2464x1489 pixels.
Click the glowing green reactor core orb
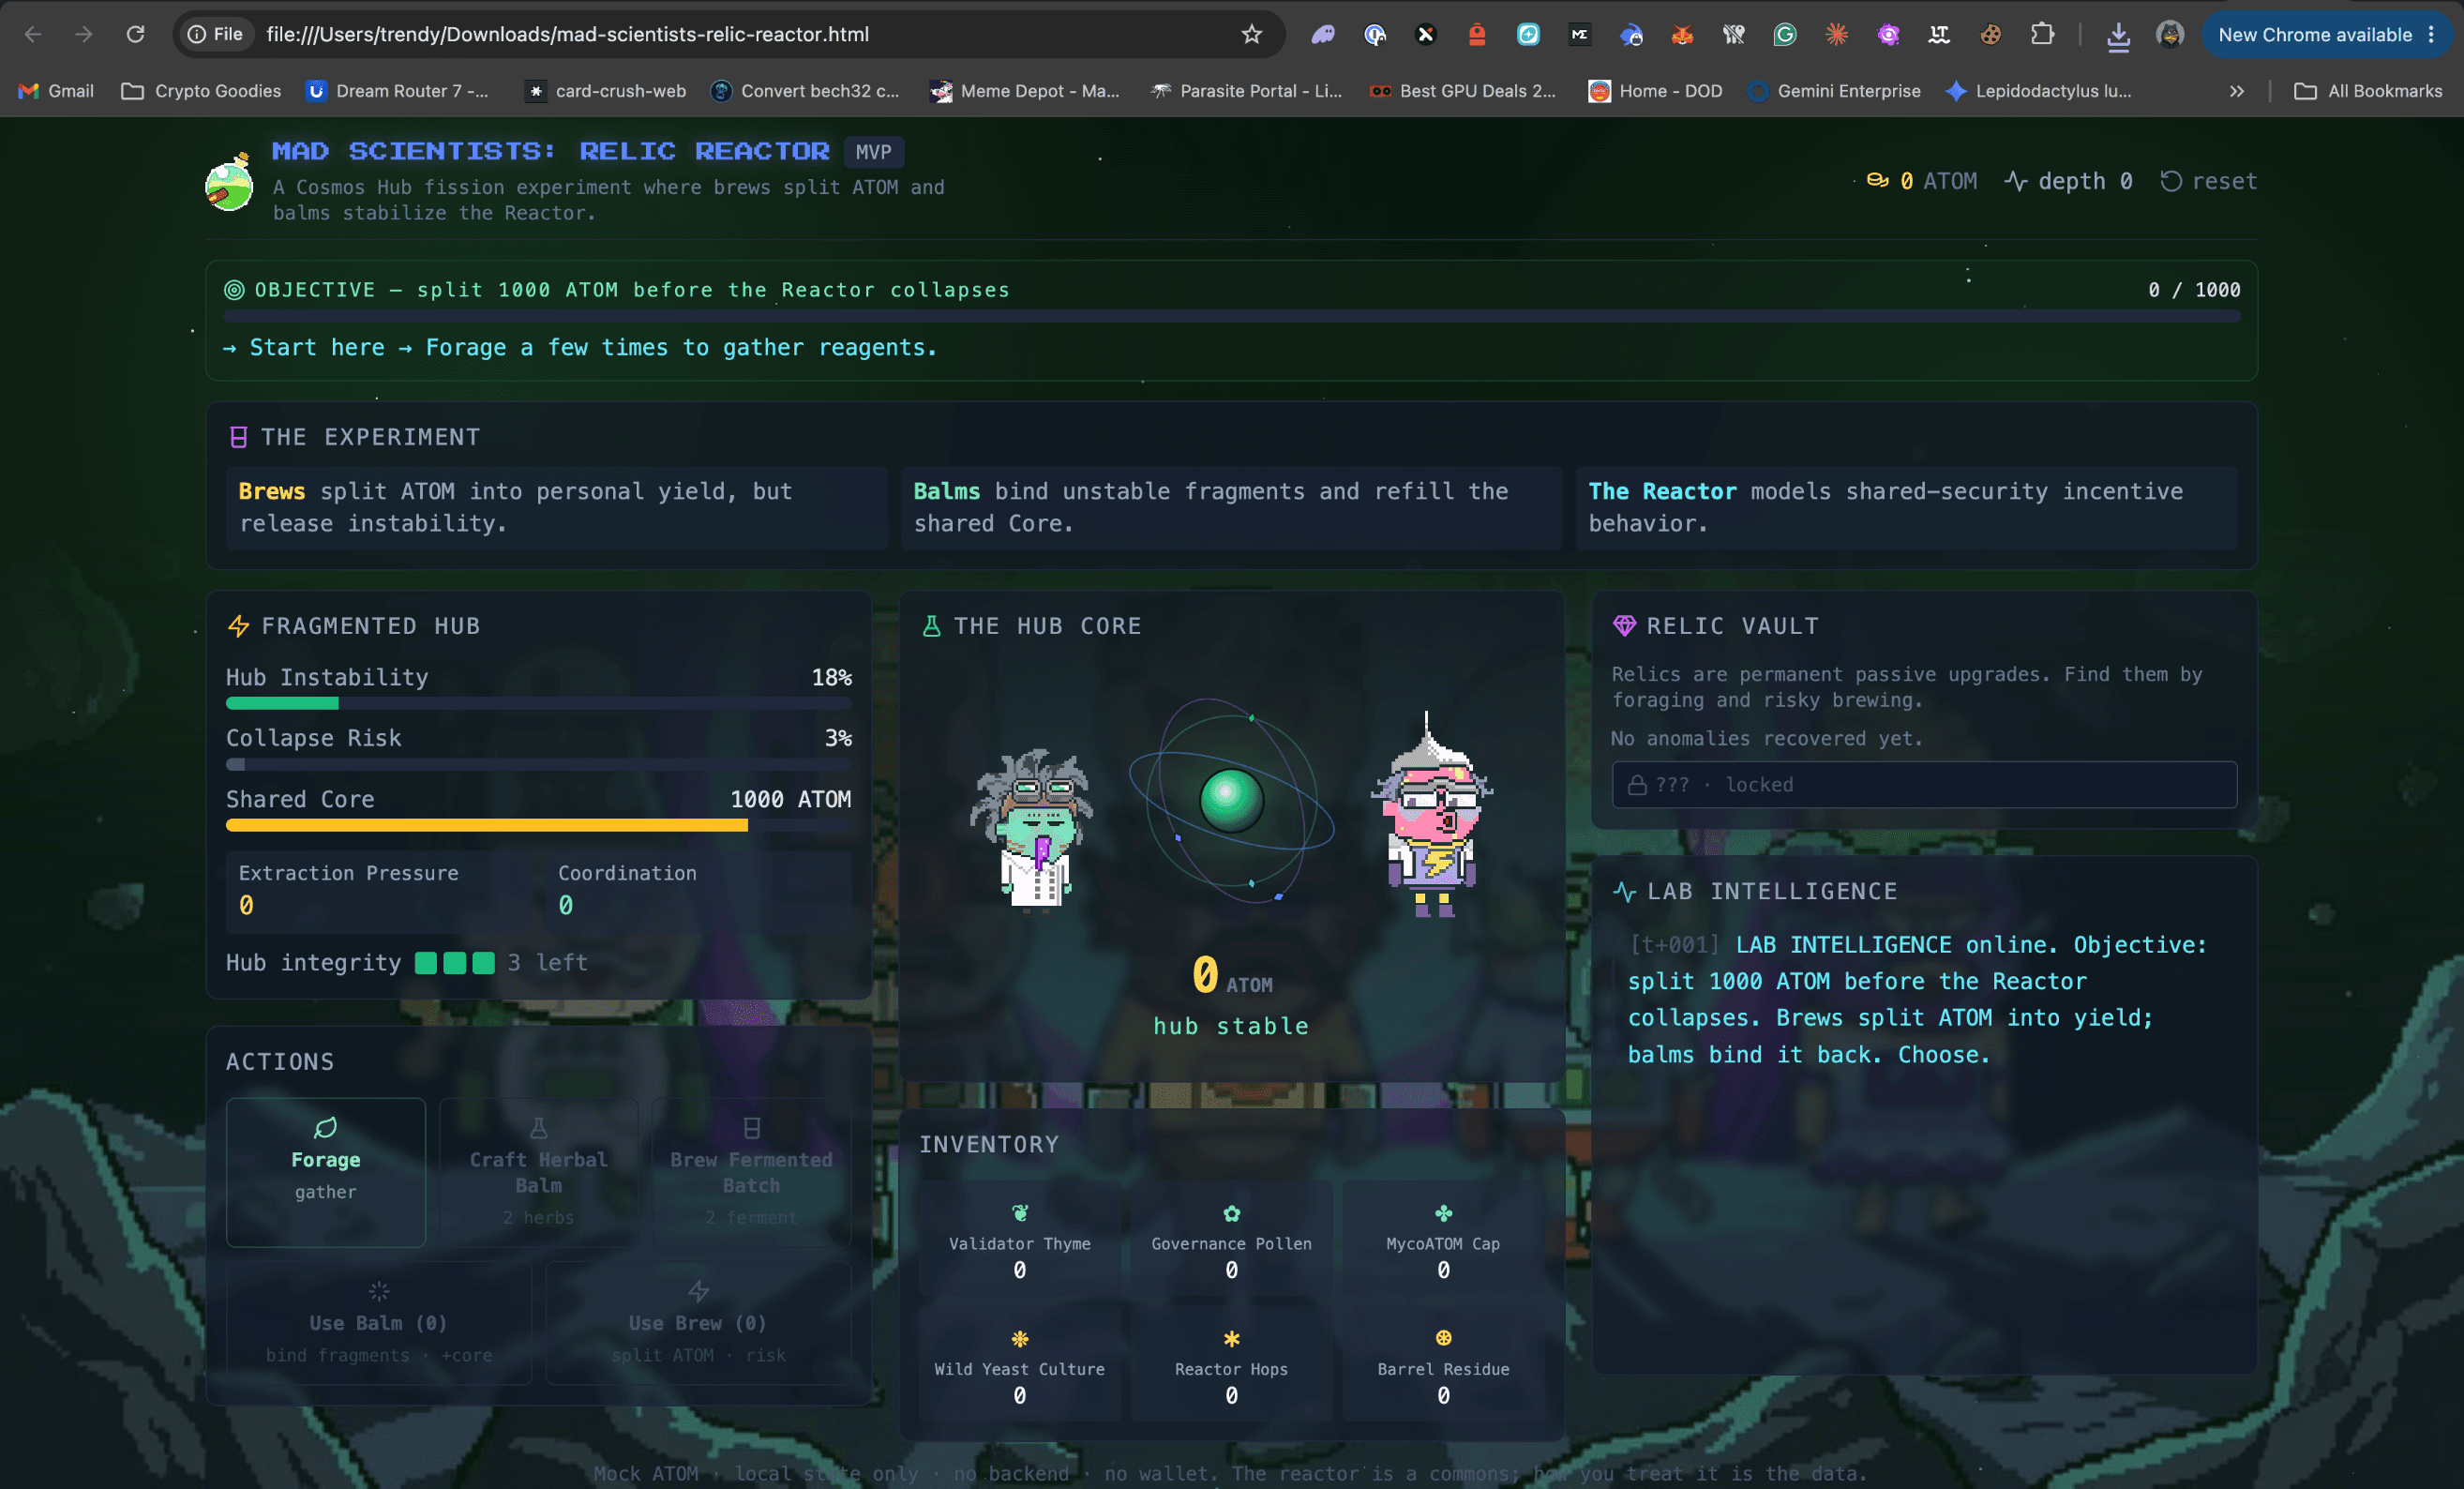(1231, 800)
